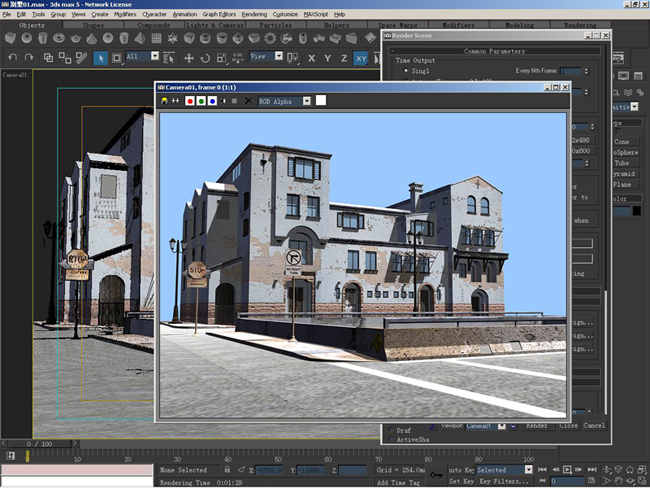Open the All selection filter dropdown
Image resolution: width=650 pixels, height=488 pixels.
(155, 56)
